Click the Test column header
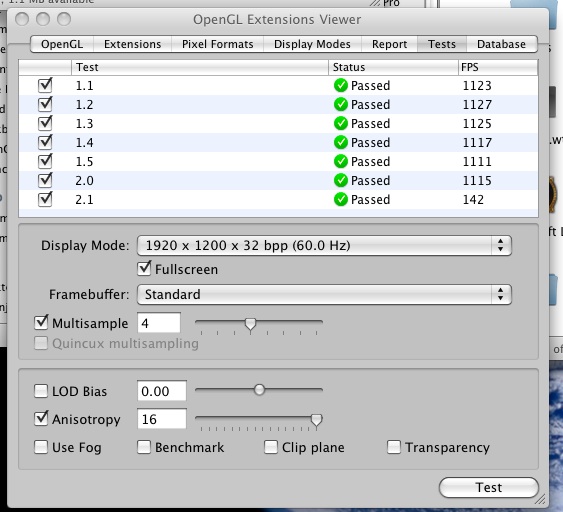Image resolution: width=563 pixels, height=512 pixels. 200,68
